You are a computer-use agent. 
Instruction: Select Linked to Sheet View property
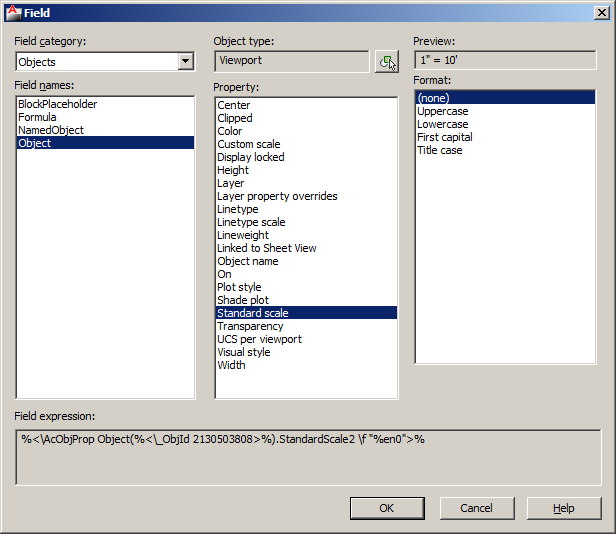click(306, 248)
